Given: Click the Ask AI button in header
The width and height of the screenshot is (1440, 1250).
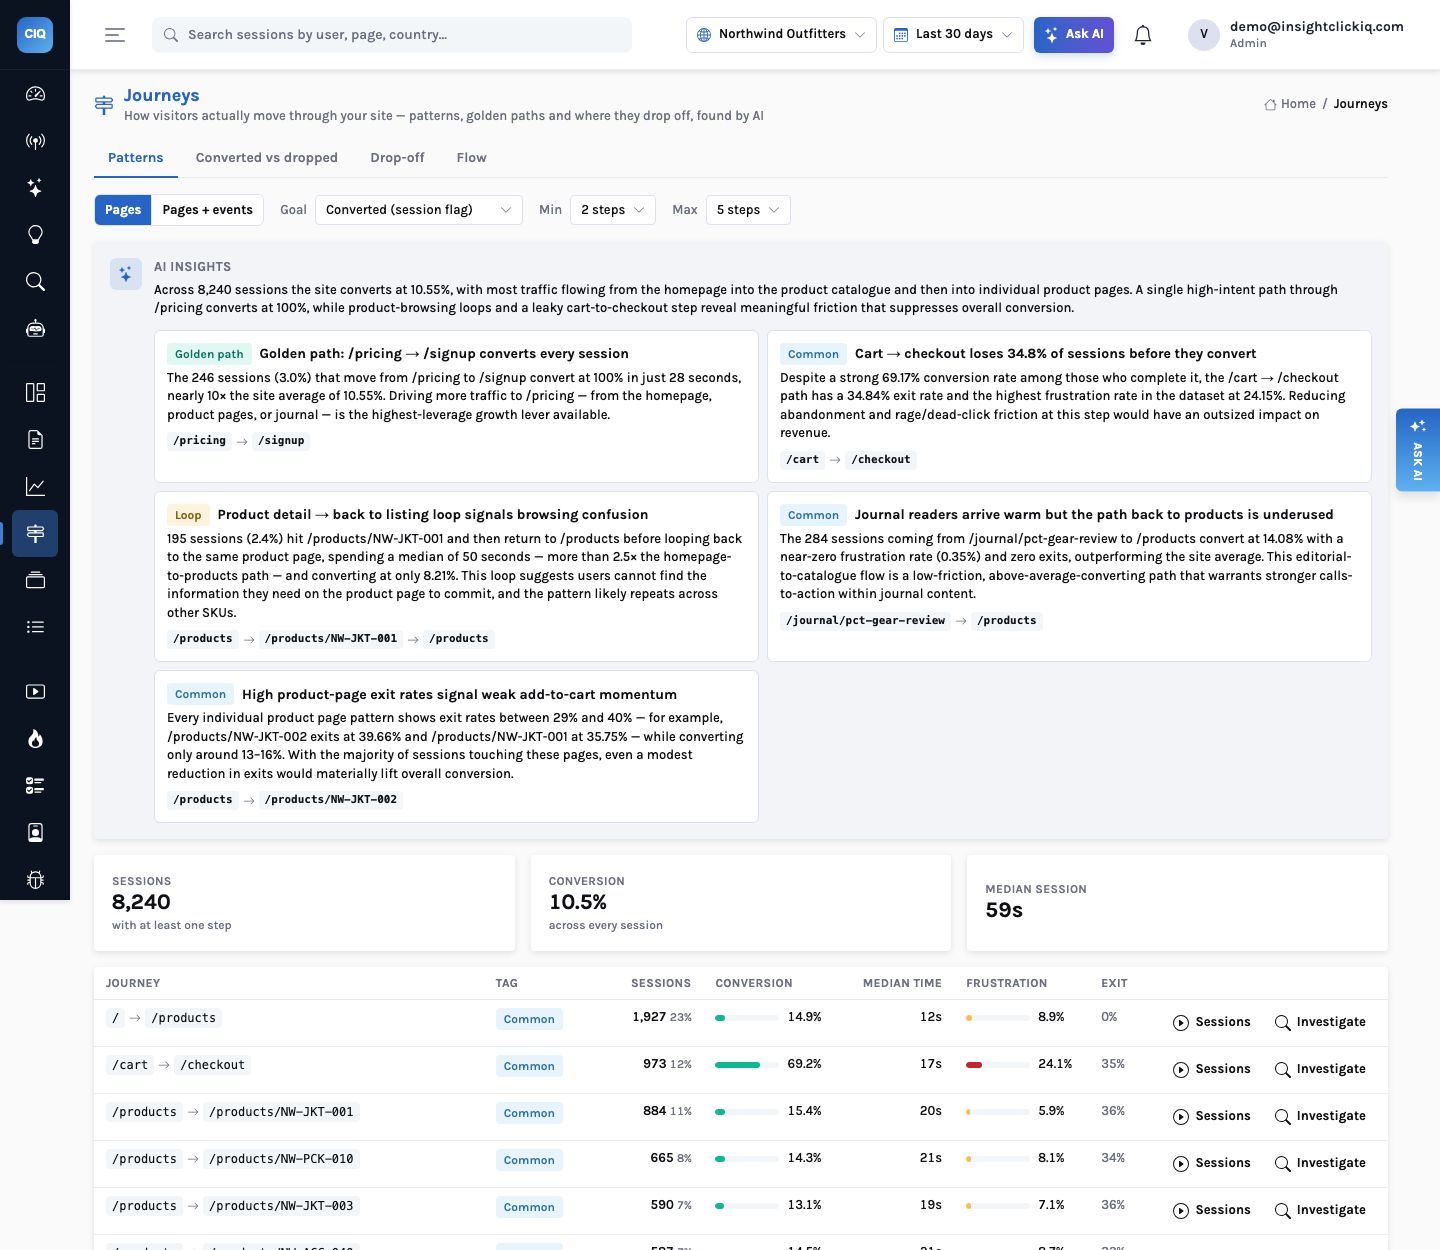Looking at the screenshot, I should (1074, 35).
